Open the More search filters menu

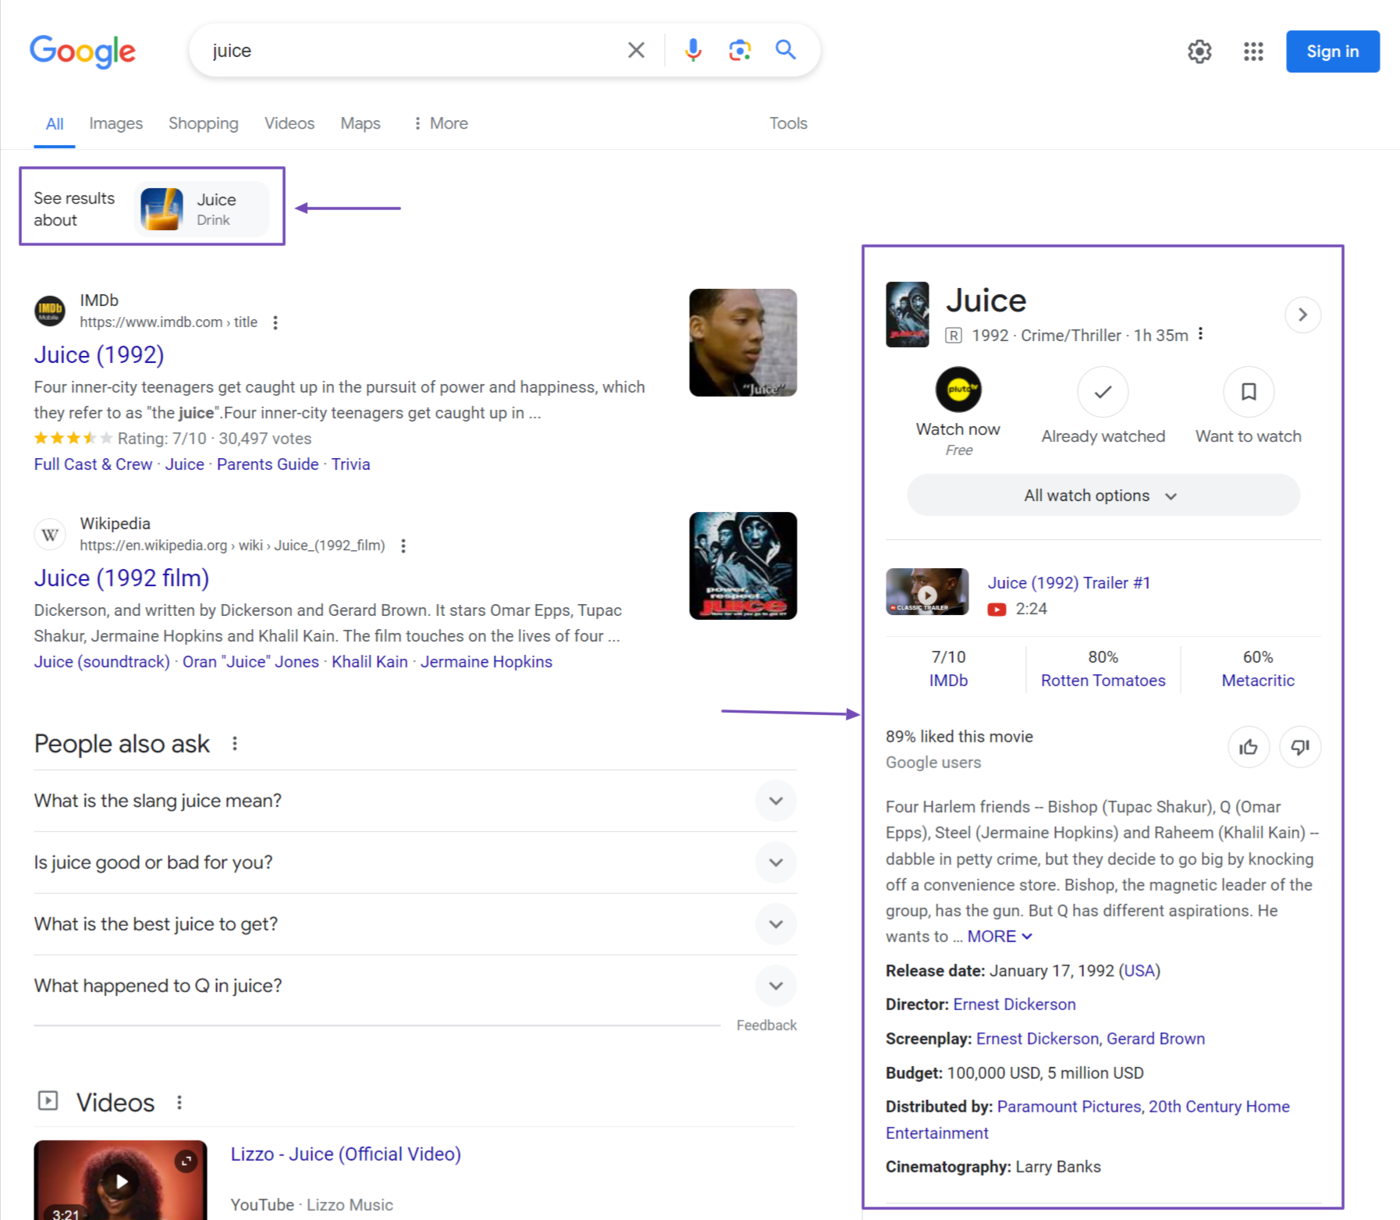coord(440,123)
